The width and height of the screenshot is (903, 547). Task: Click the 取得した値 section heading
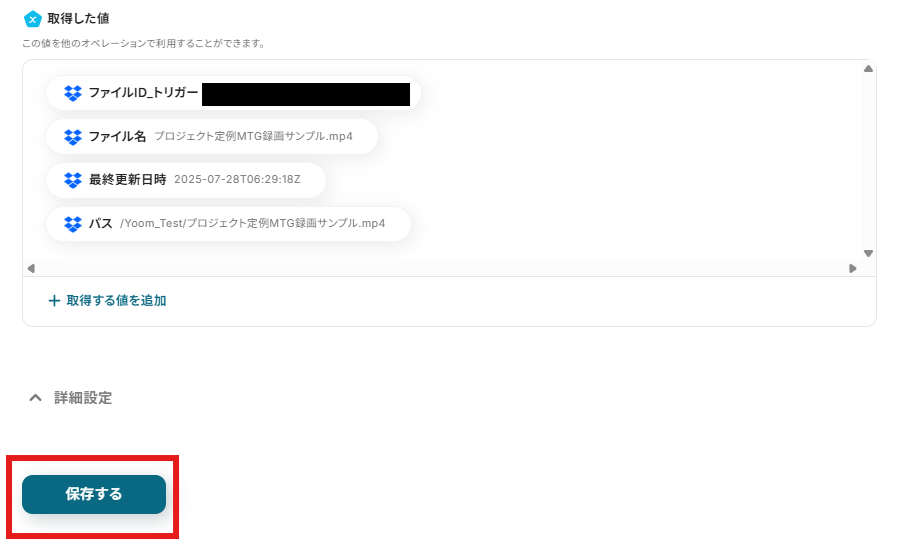(x=78, y=18)
